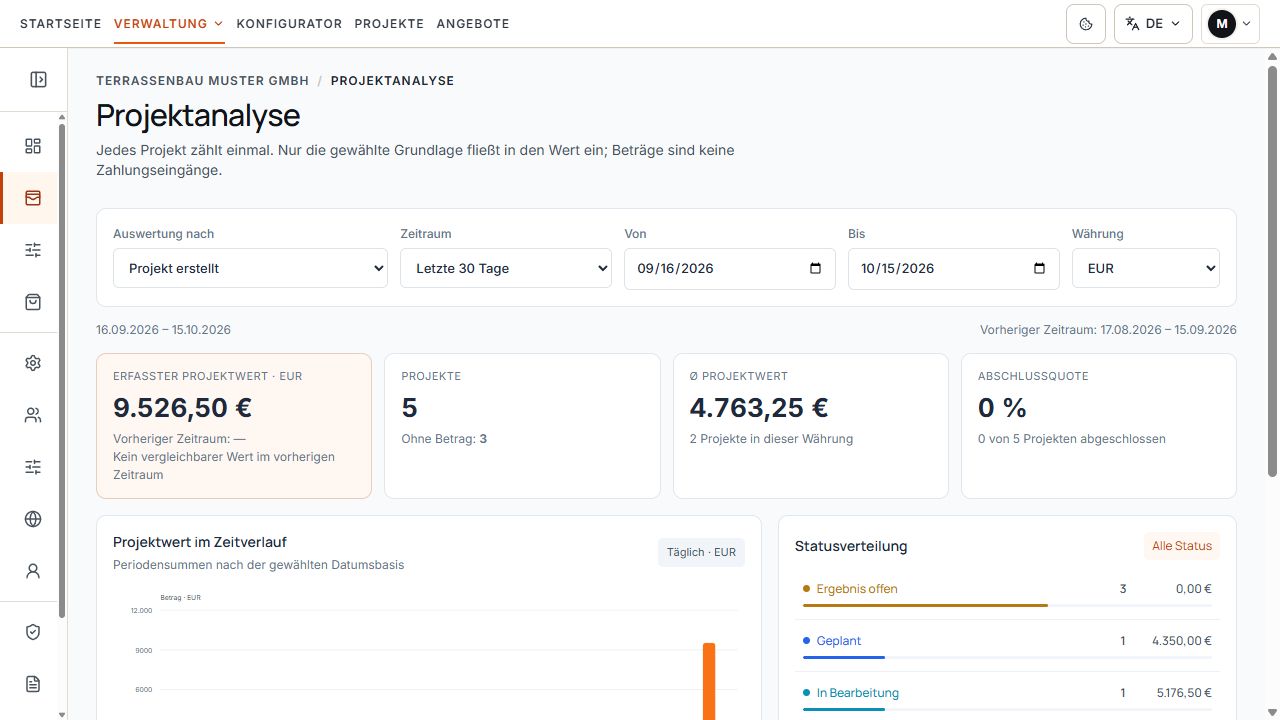Click the Abschlussquote card showing 0 %
The width and height of the screenshot is (1280, 720).
(1099, 426)
